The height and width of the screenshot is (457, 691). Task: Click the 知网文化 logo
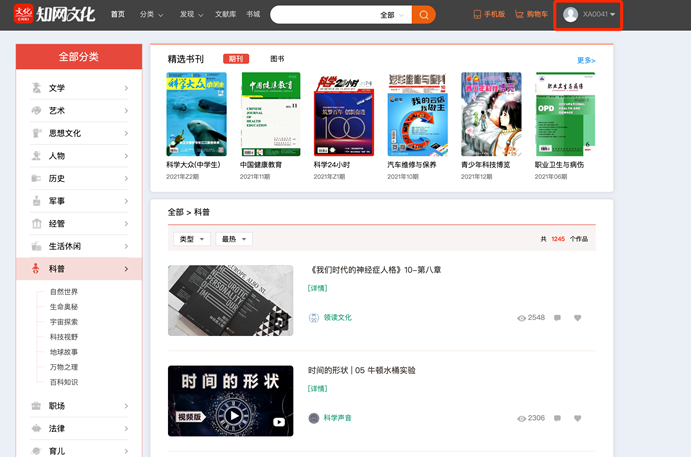[54, 14]
